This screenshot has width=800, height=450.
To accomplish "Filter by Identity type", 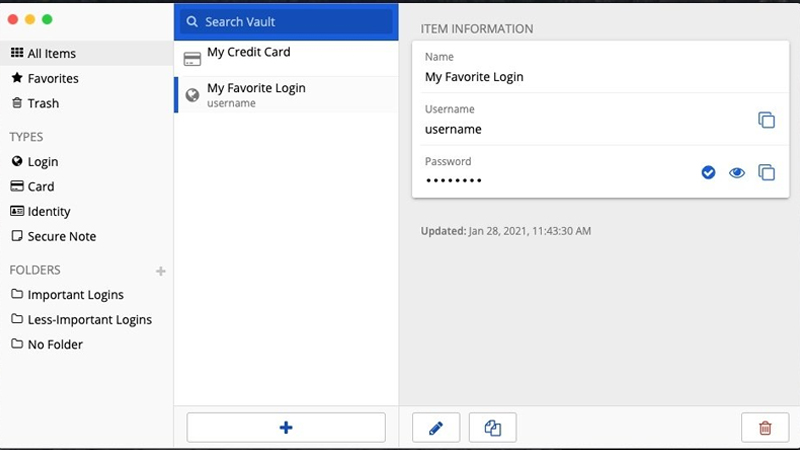I will pyautogui.click(x=49, y=212).
